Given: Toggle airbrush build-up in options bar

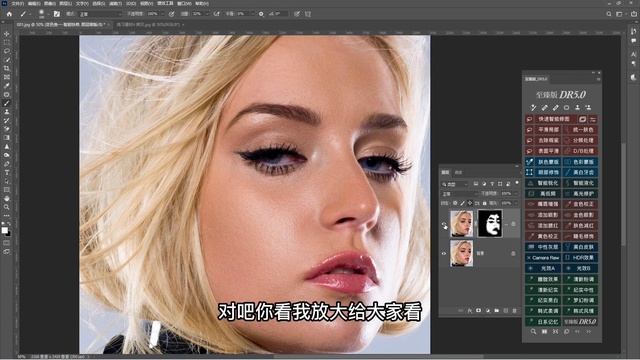Looking at the screenshot, I should 216,14.
